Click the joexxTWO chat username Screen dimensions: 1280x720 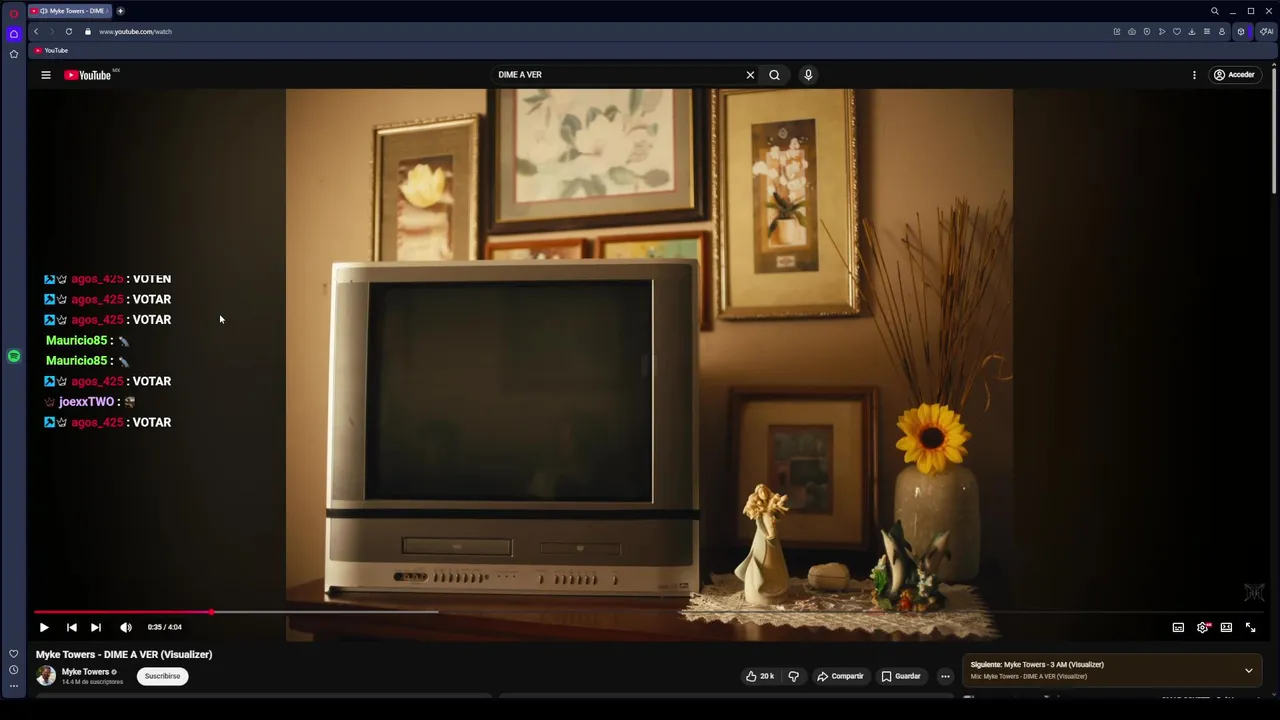point(86,402)
